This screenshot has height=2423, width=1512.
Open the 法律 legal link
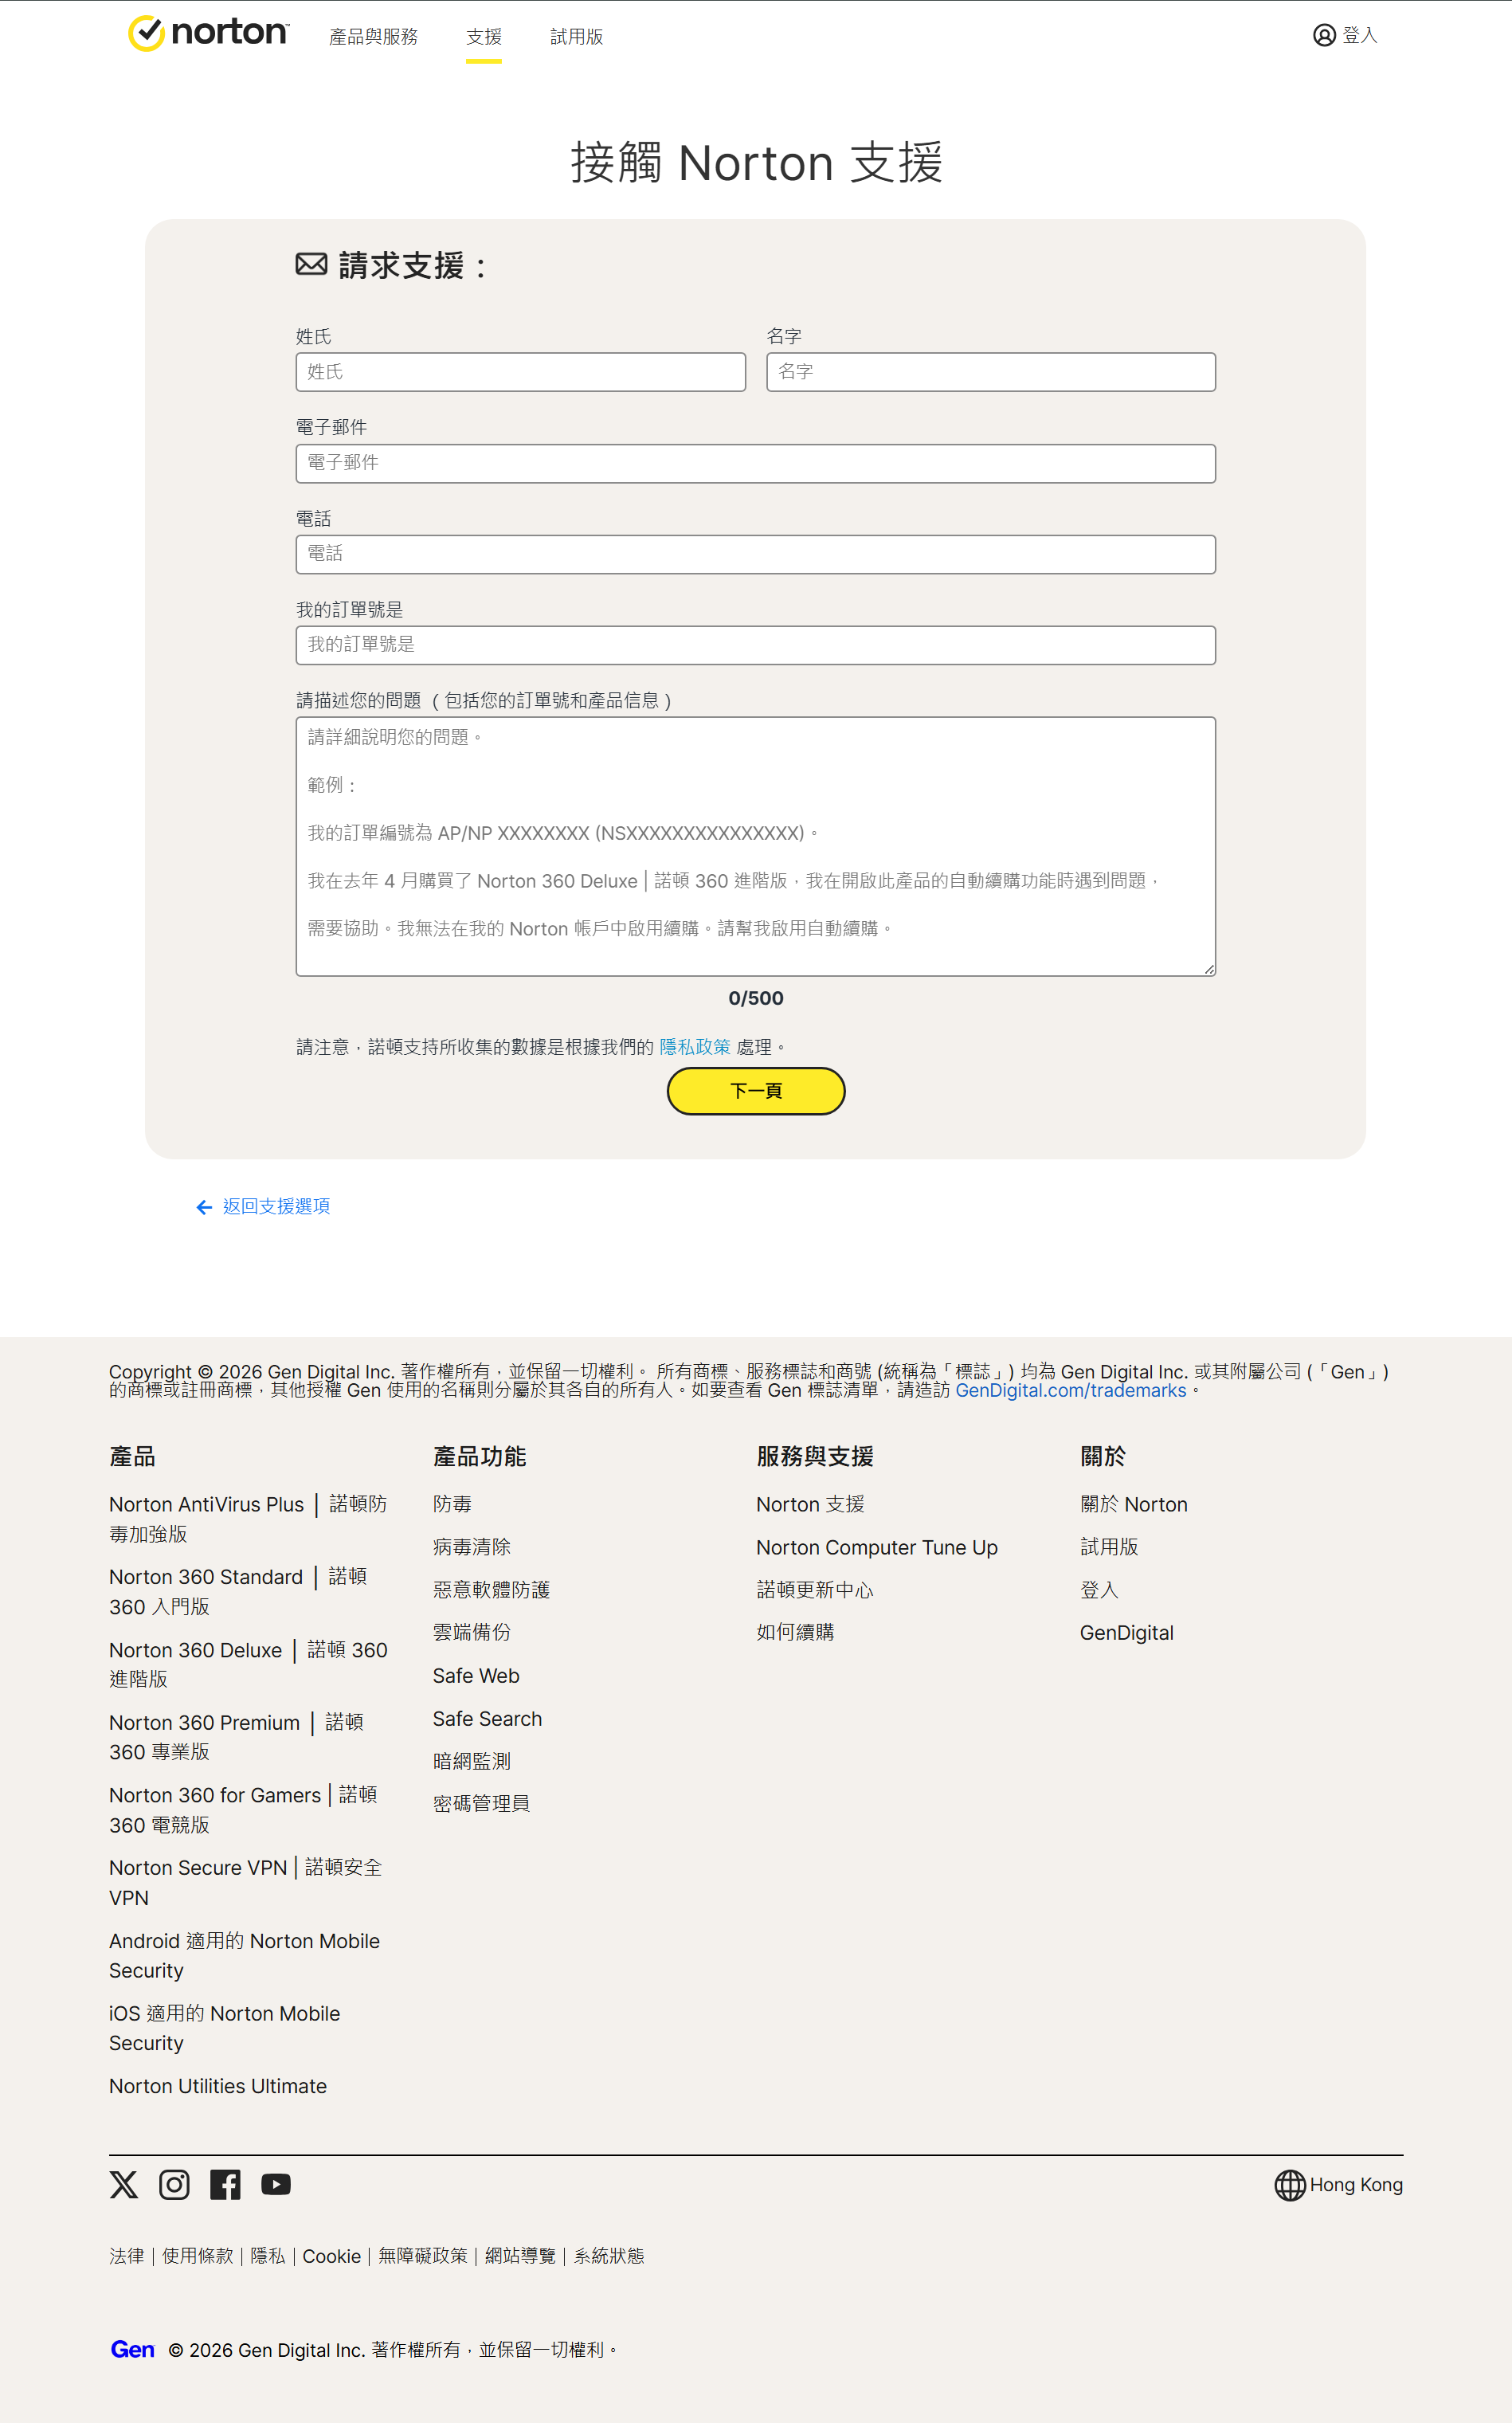tap(127, 2256)
